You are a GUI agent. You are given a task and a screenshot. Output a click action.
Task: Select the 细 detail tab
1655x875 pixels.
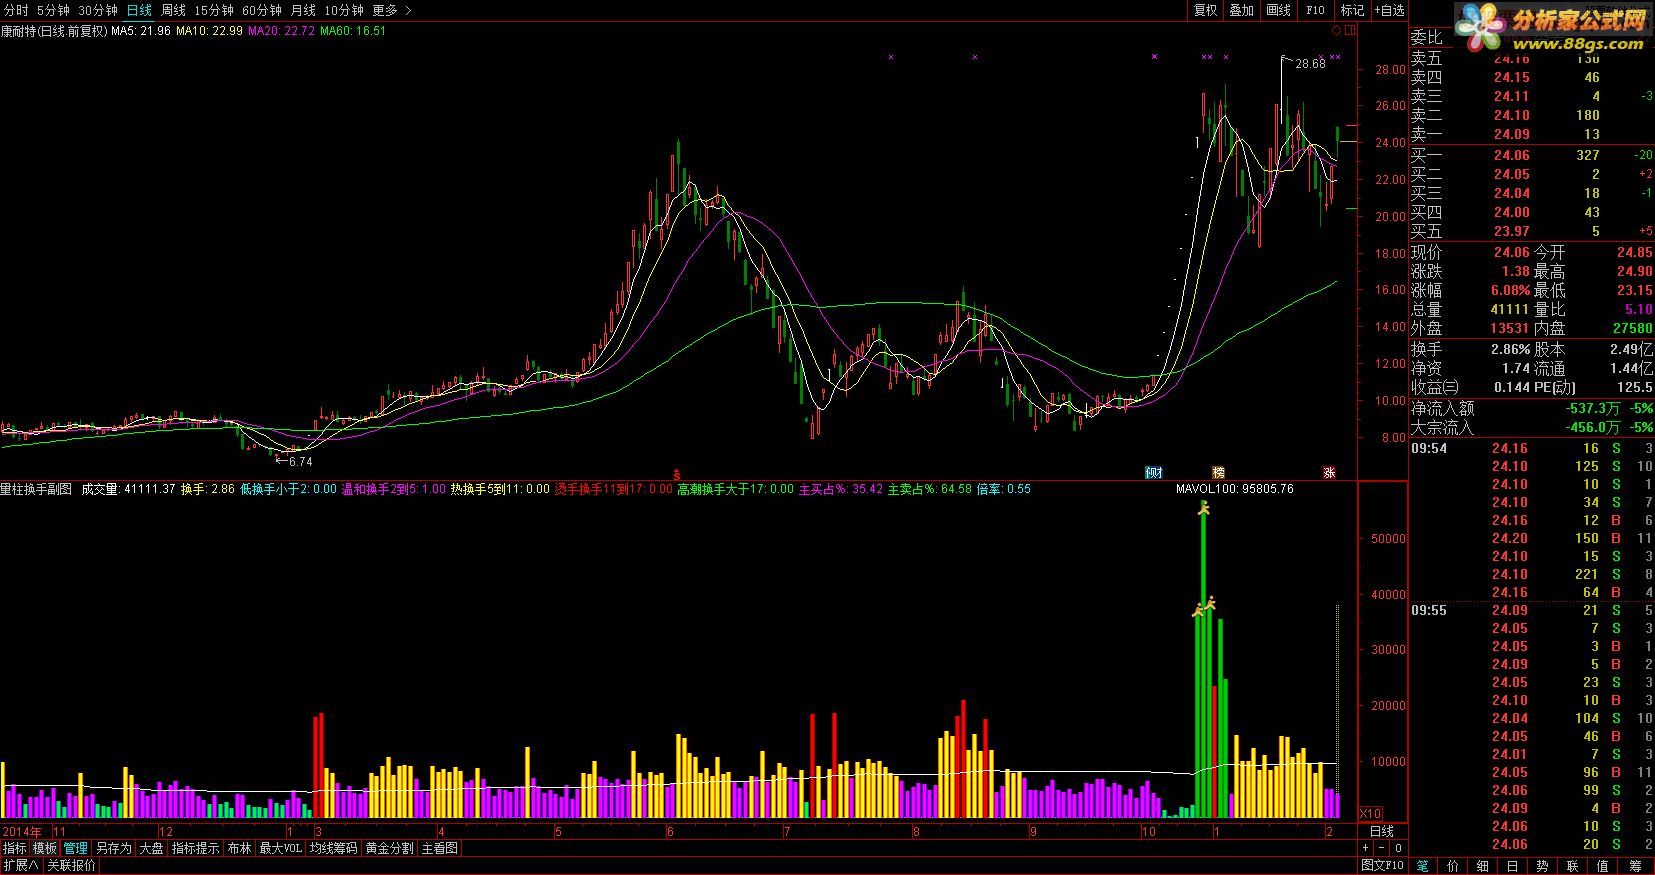(x=1483, y=866)
